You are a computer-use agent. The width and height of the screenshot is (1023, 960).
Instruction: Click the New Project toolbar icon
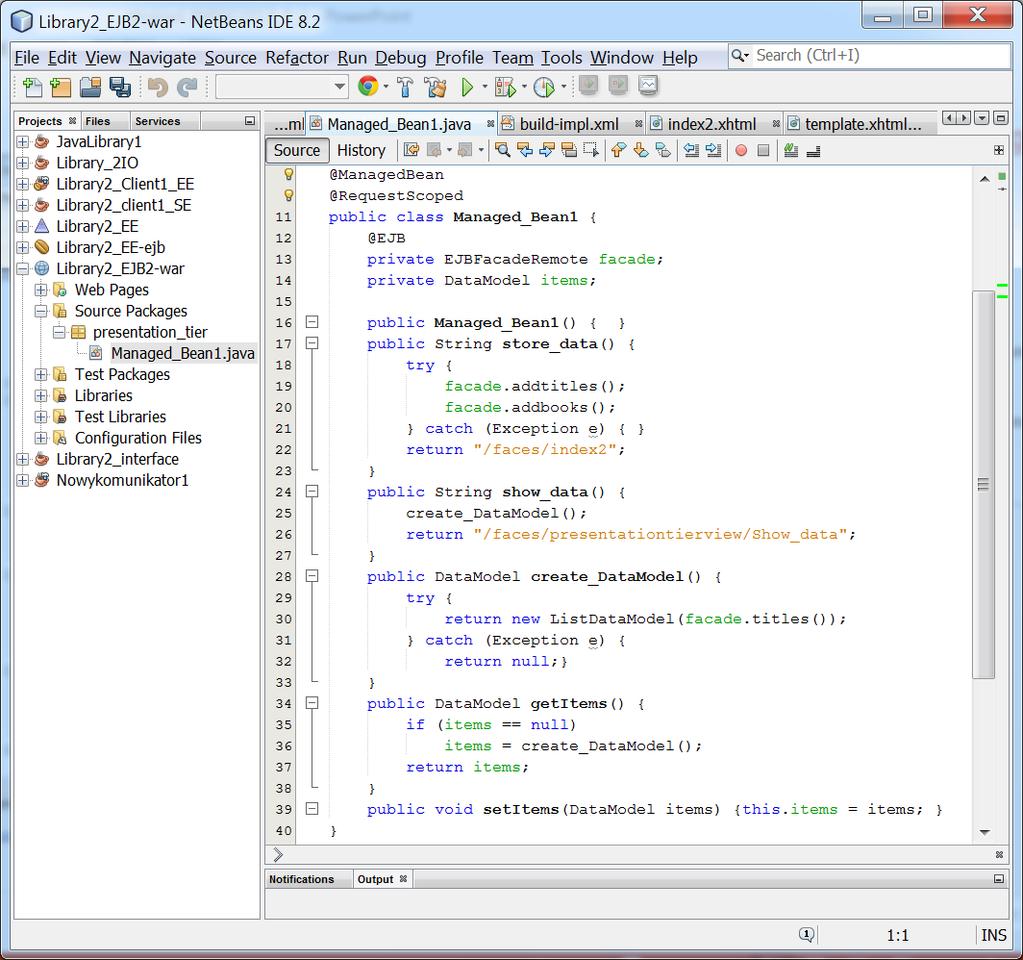tap(61, 87)
